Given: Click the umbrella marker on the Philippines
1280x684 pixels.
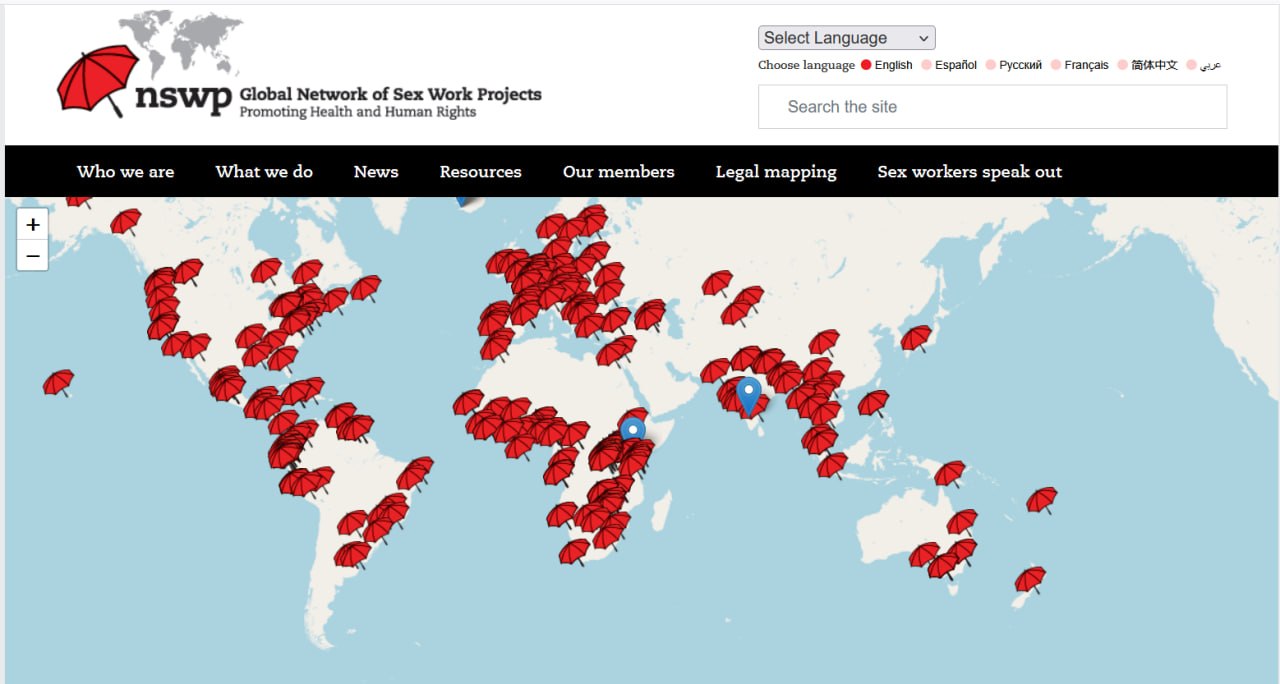Looking at the screenshot, I should pos(873,403).
